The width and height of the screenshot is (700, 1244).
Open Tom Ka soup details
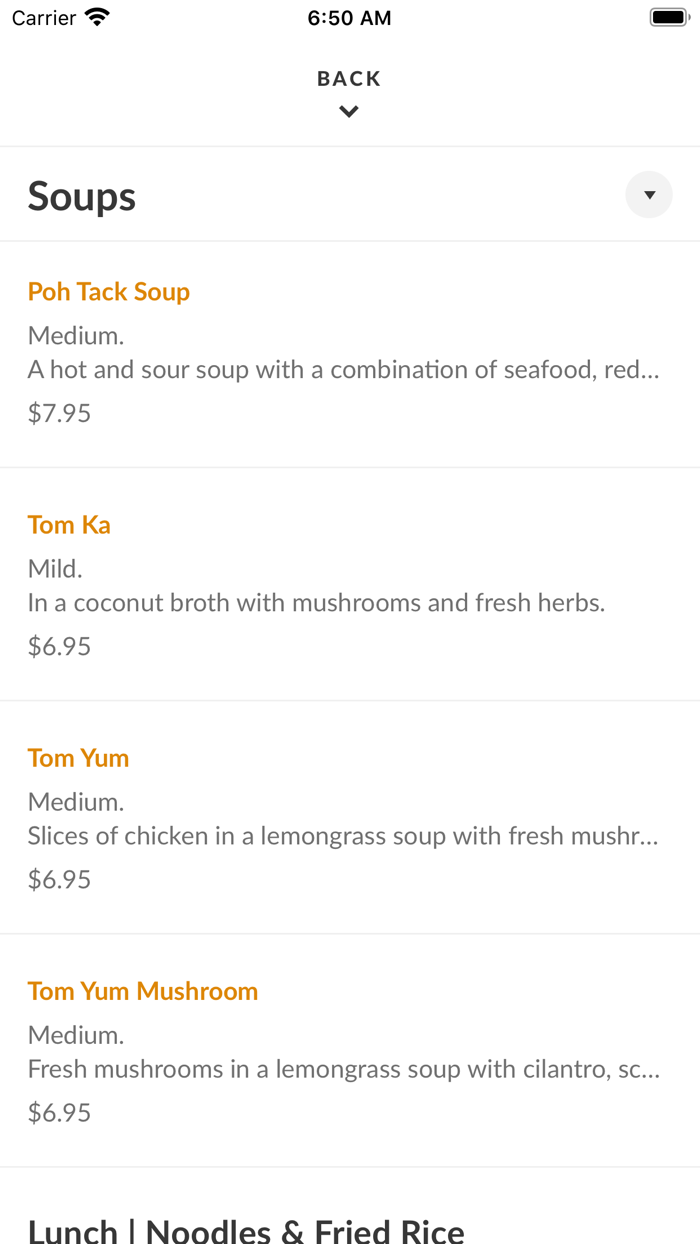69,524
